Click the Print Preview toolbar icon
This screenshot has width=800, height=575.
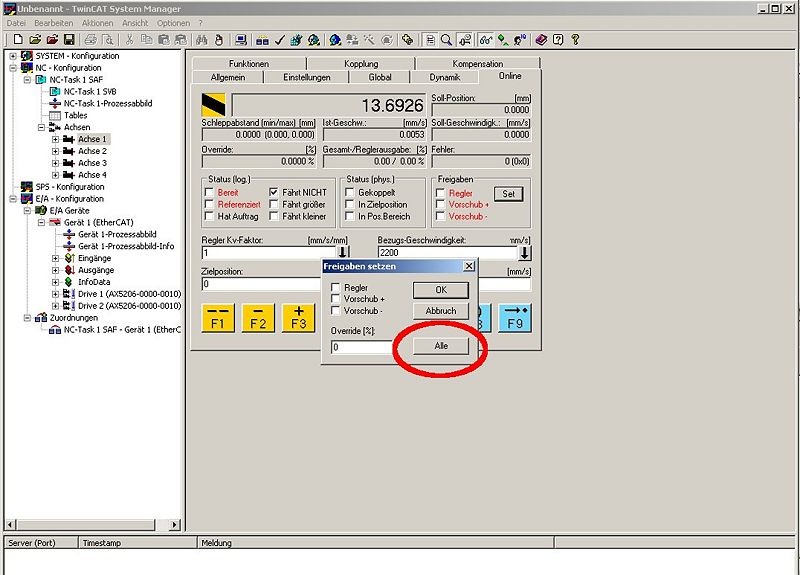pyautogui.click(x=108, y=39)
